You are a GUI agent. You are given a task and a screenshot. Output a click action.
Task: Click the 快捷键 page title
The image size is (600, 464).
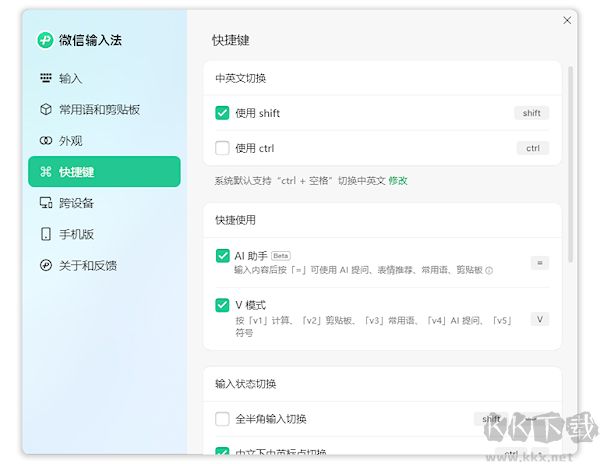pos(231,40)
